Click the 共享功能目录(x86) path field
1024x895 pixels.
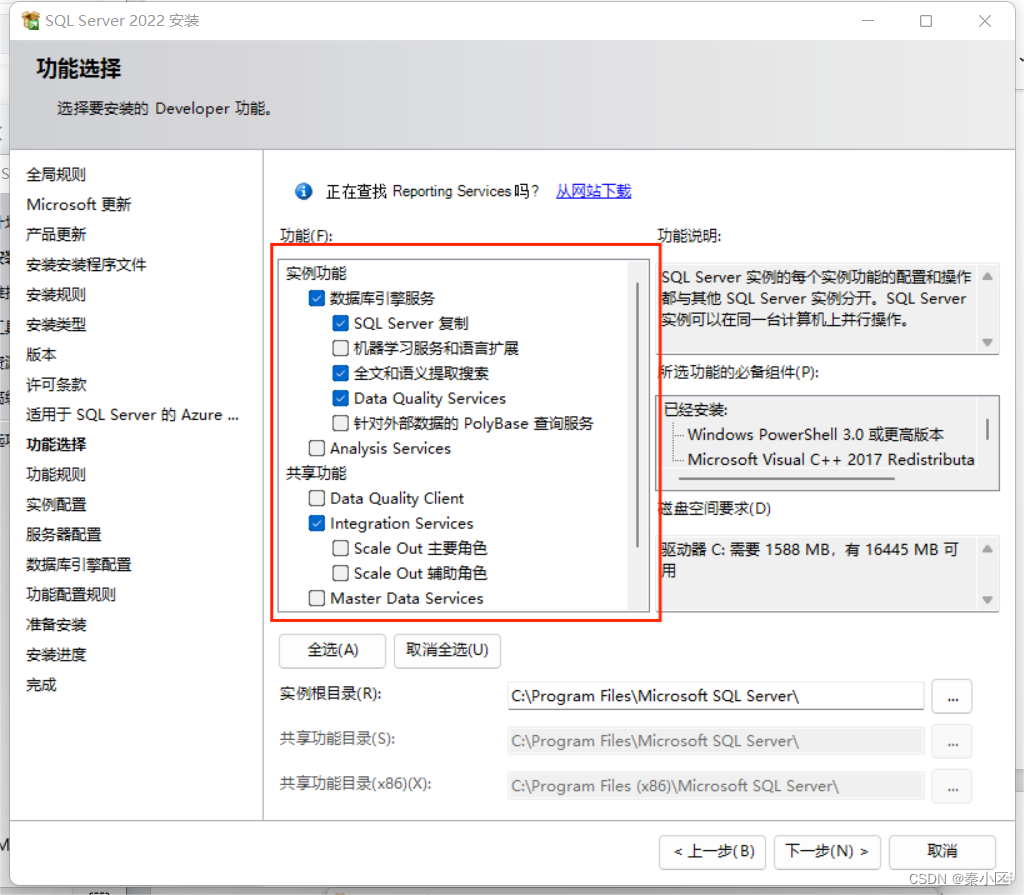716,787
